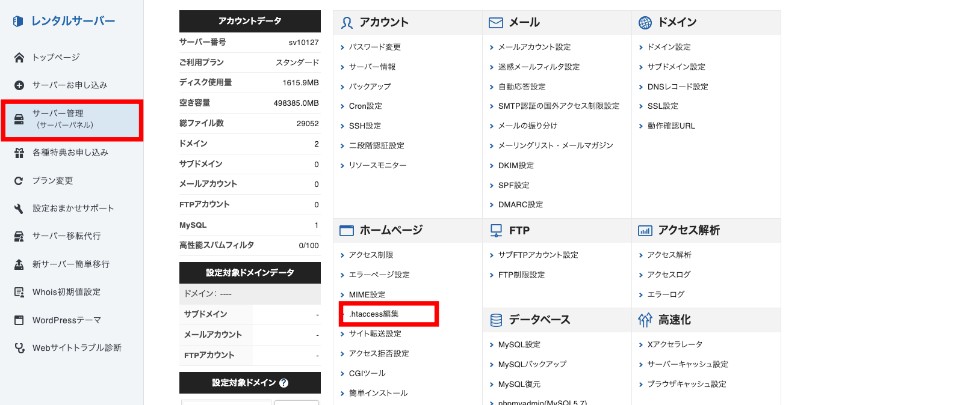Open the アクセス制限 link under ホームページ

click(x=370, y=255)
